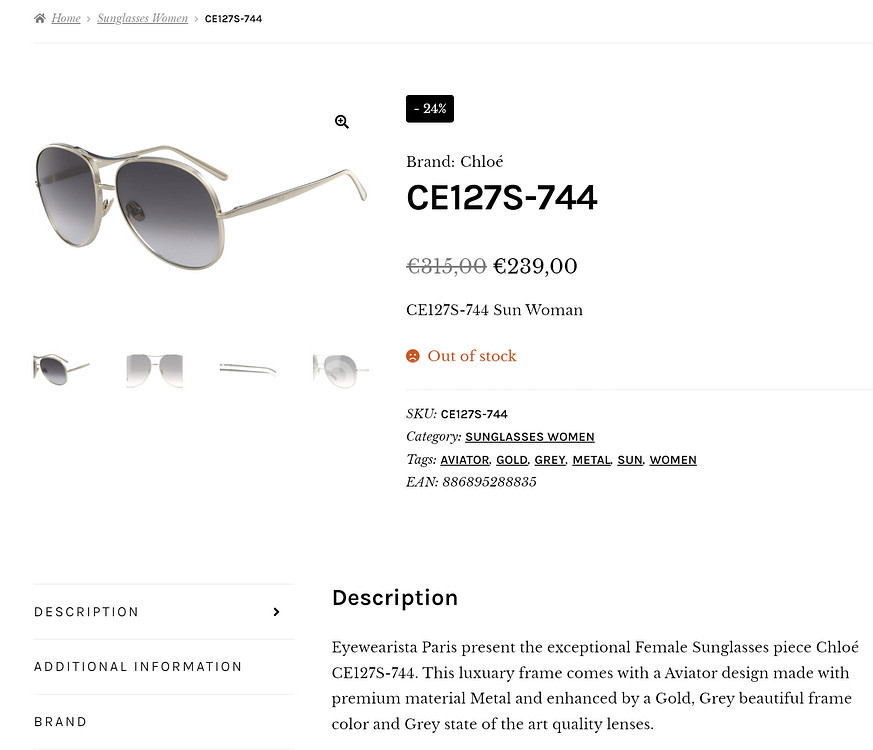The height and width of the screenshot is (750, 873).
Task: Select fourth faded sunglasses thumbnail
Action: (x=340, y=370)
